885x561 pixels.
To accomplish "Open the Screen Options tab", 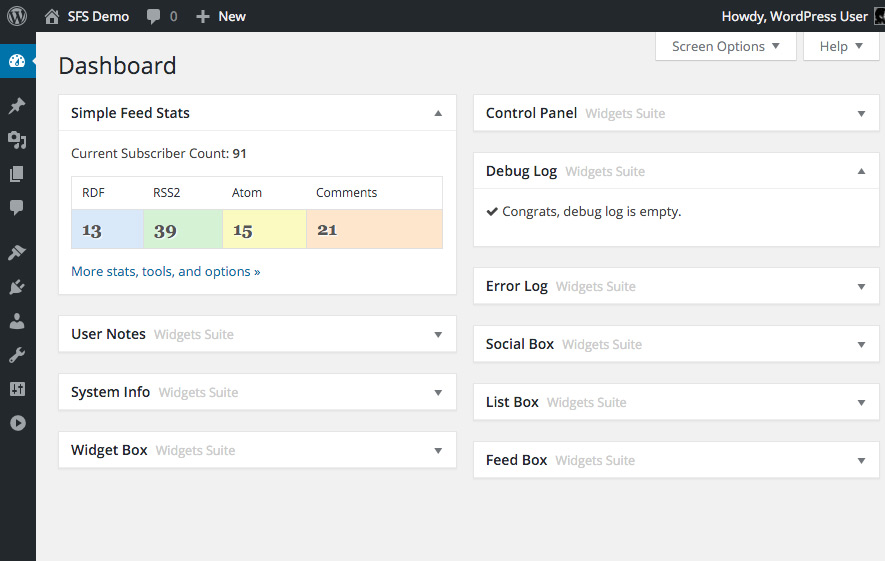I will point(726,46).
